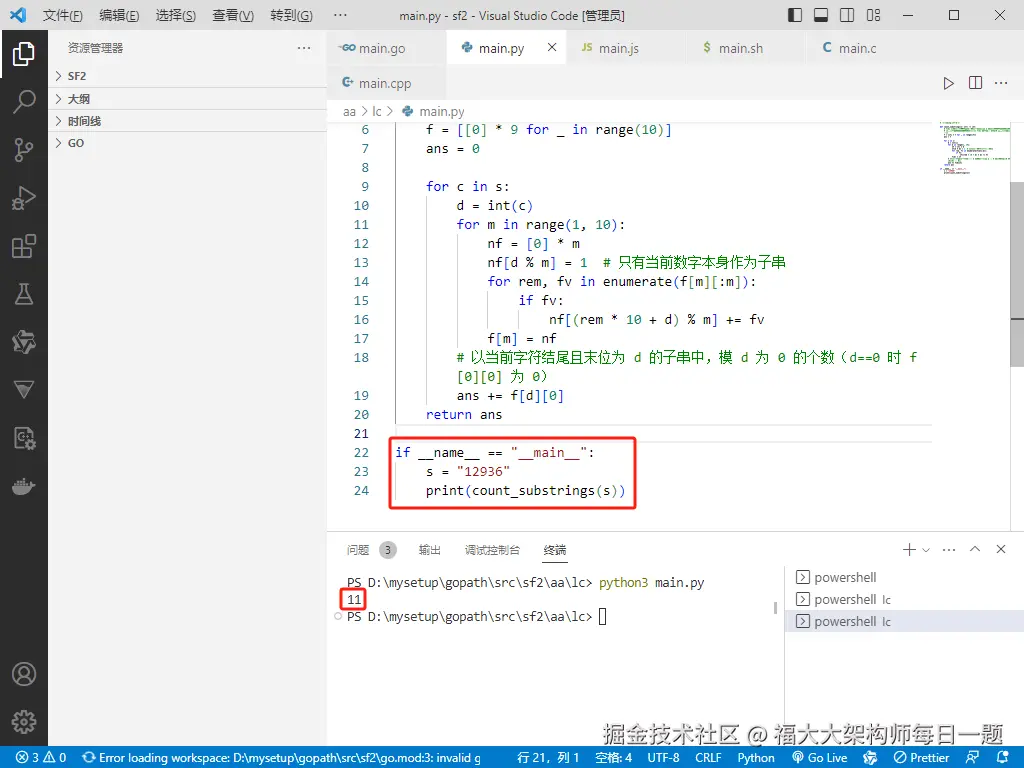Toggle bottom panel layout icon
The width and height of the screenshot is (1024, 768).
coord(821,15)
